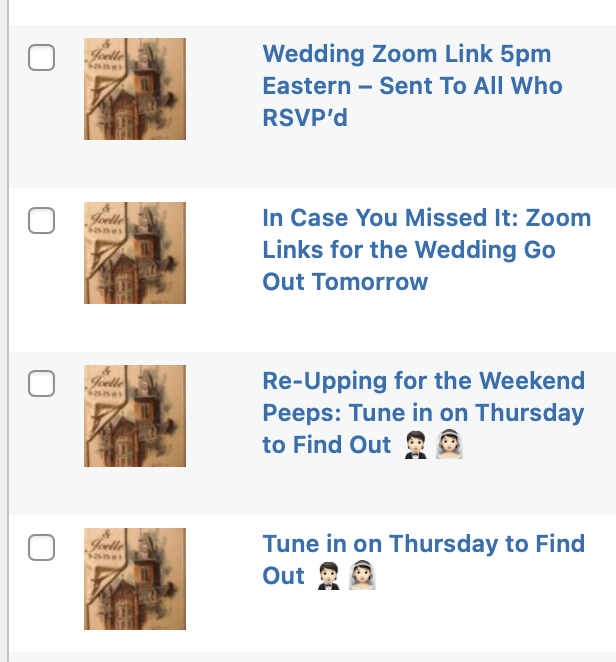The width and height of the screenshot is (616, 662).
Task: Click 'Peeps: Tune in on Thursday' title line
Action: (423, 413)
